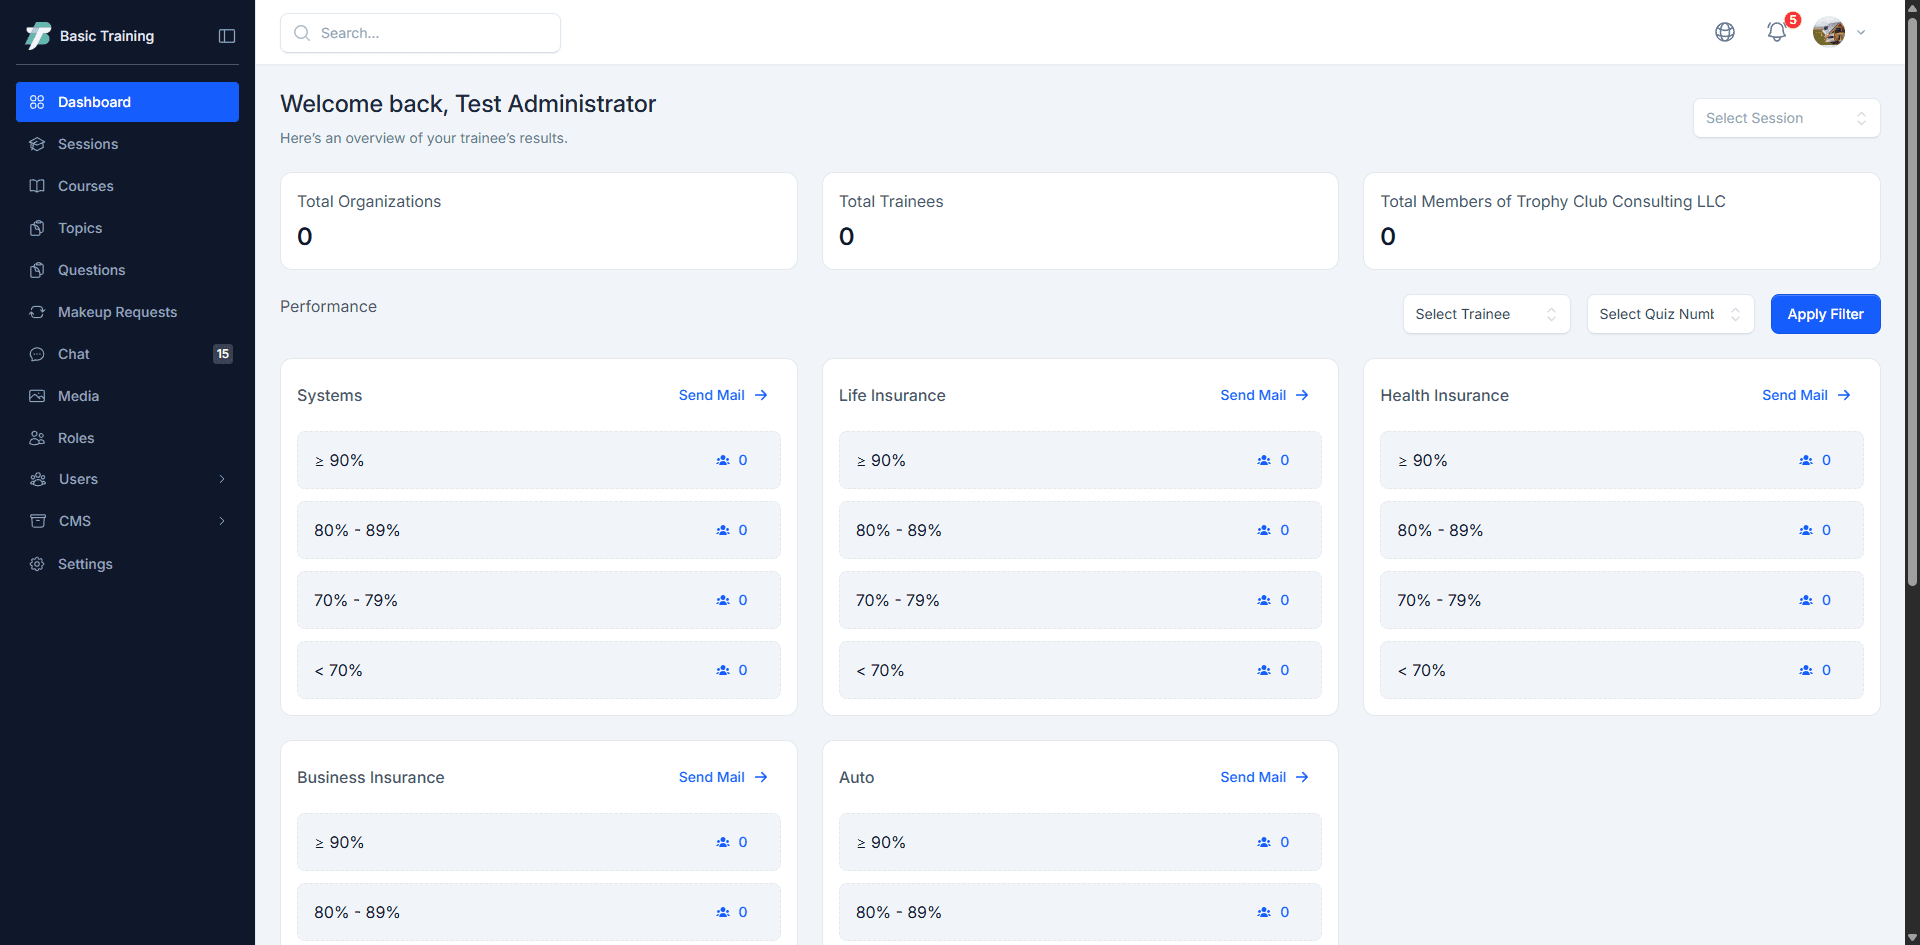The image size is (1920, 945).
Task: Click the arrow icon beside Auto Send Mail
Action: pos(1302,777)
